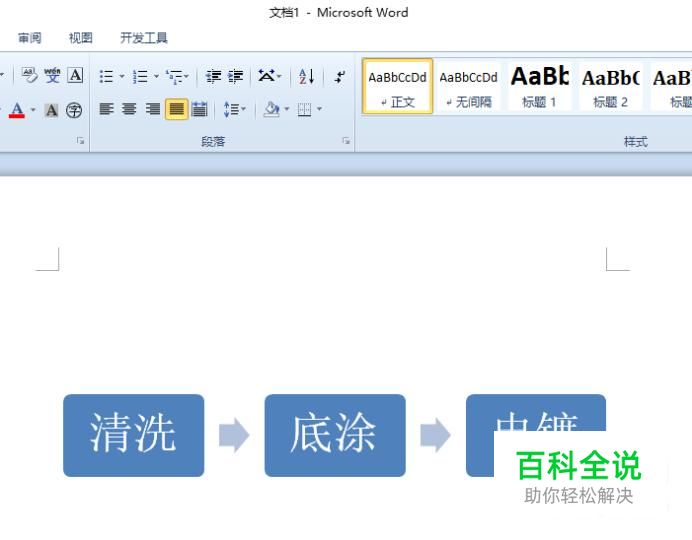Viewport: 692px width, 540px height.
Task: Click the Asian layout icon
Action: [x=267, y=76]
